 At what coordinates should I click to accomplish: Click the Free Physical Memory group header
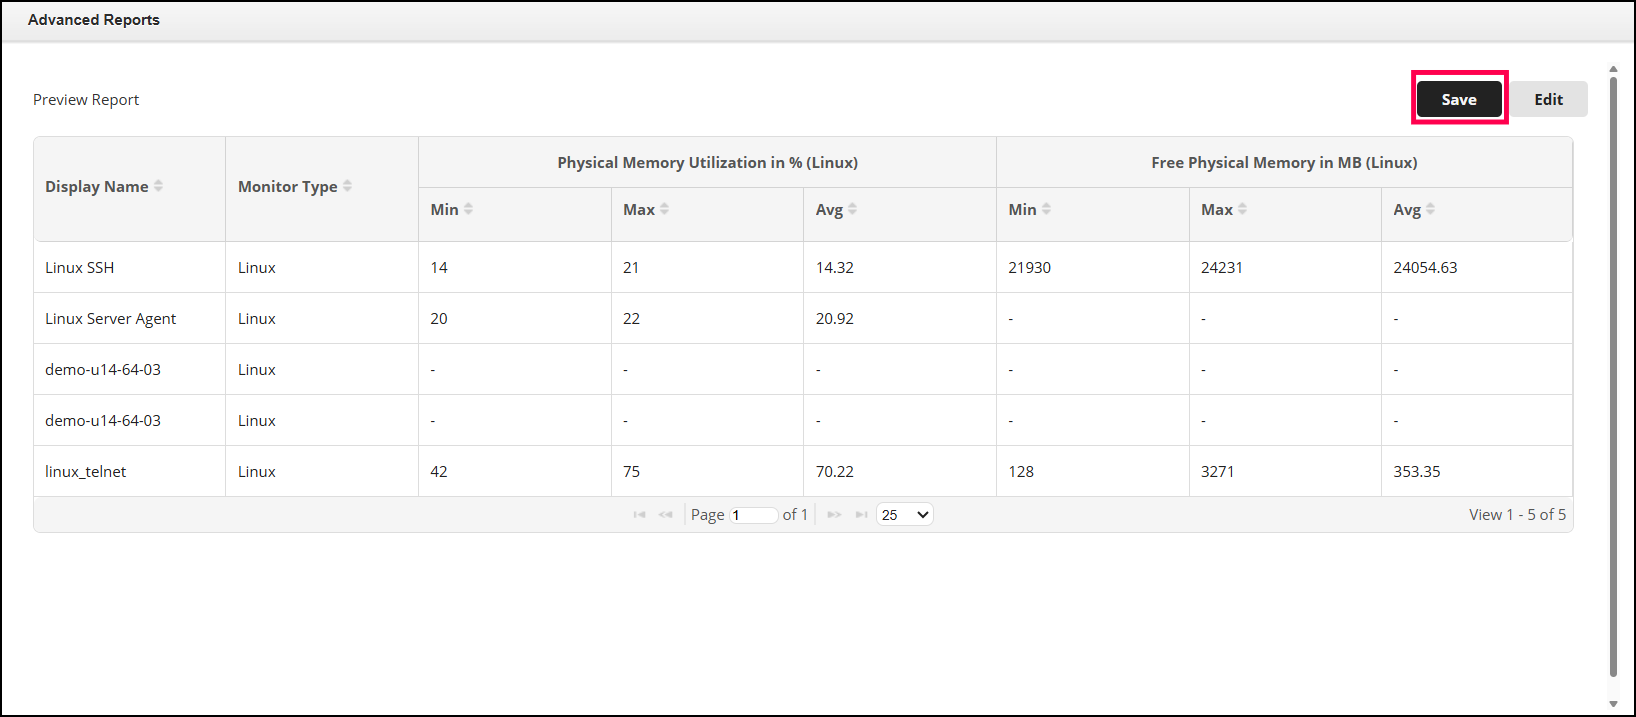(1284, 162)
